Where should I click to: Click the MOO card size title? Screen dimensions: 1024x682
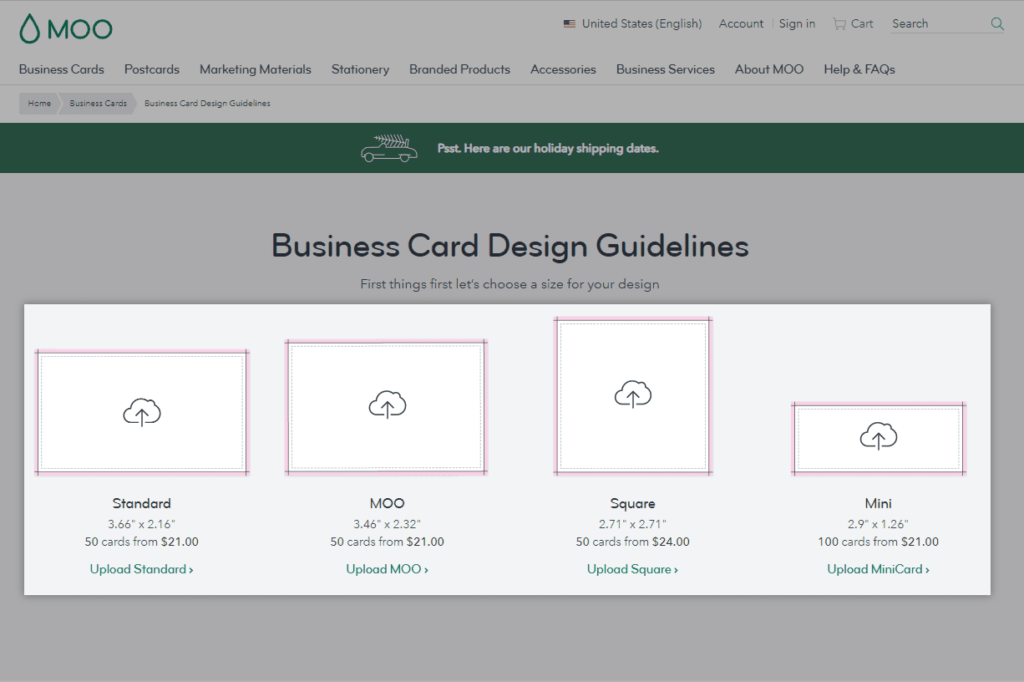pyautogui.click(x=387, y=503)
